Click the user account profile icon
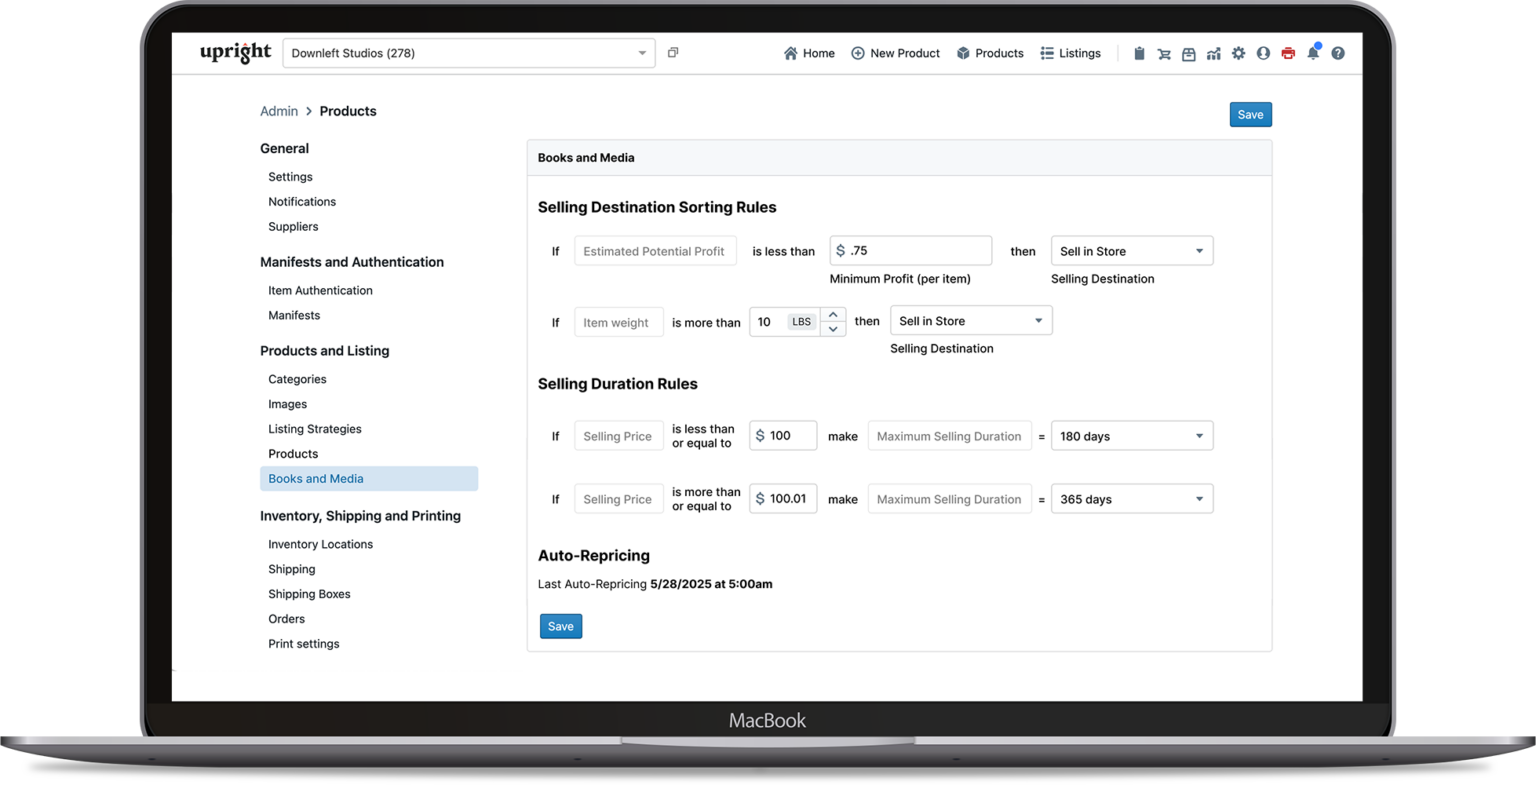1536x785 pixels. tap(1263, 54)
